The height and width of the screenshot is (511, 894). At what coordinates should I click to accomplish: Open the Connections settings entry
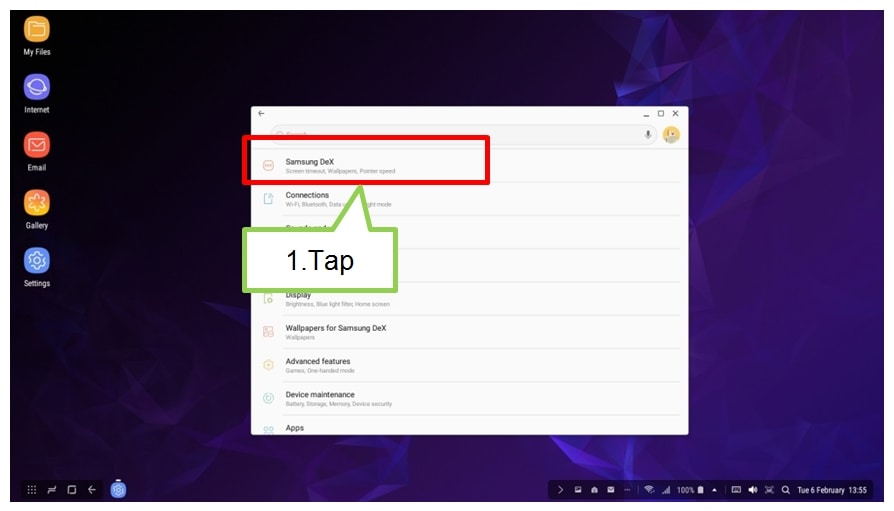click(x=469, y=198)
